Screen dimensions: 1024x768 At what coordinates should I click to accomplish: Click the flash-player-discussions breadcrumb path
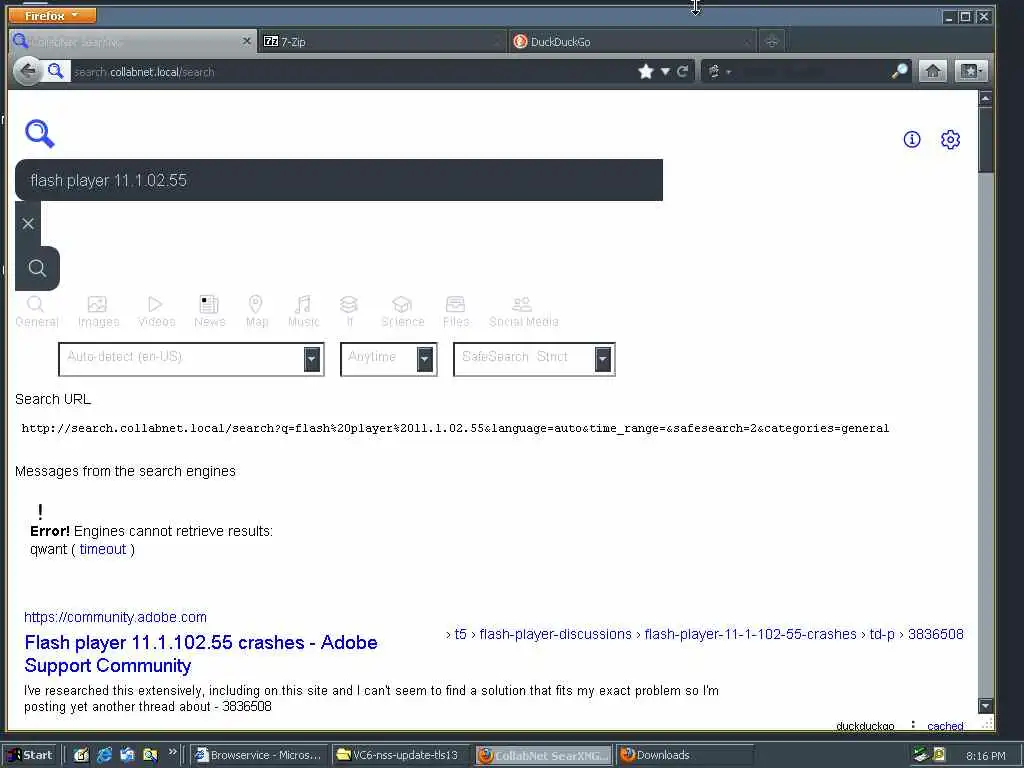click(x=555, y=634)
